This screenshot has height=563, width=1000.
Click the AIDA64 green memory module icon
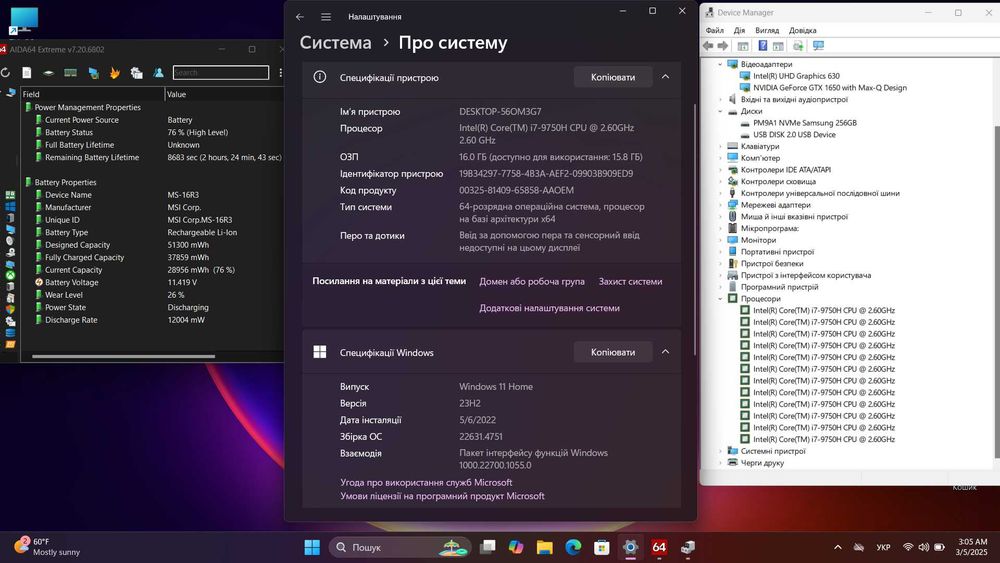(71, 73)
